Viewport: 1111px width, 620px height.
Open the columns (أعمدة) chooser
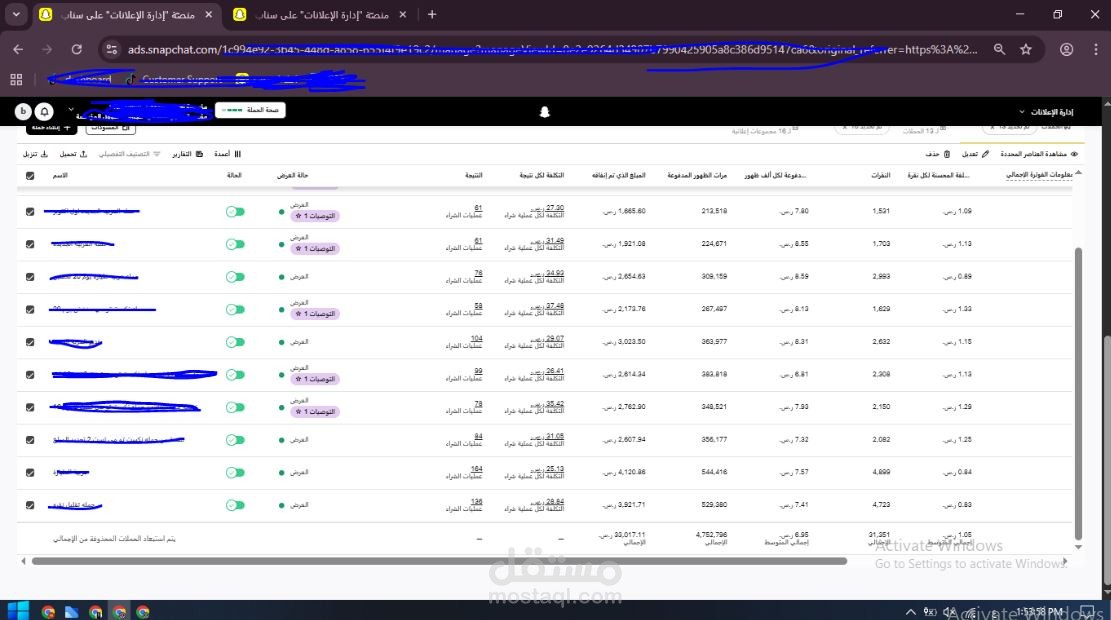click(x=227, y=154)
